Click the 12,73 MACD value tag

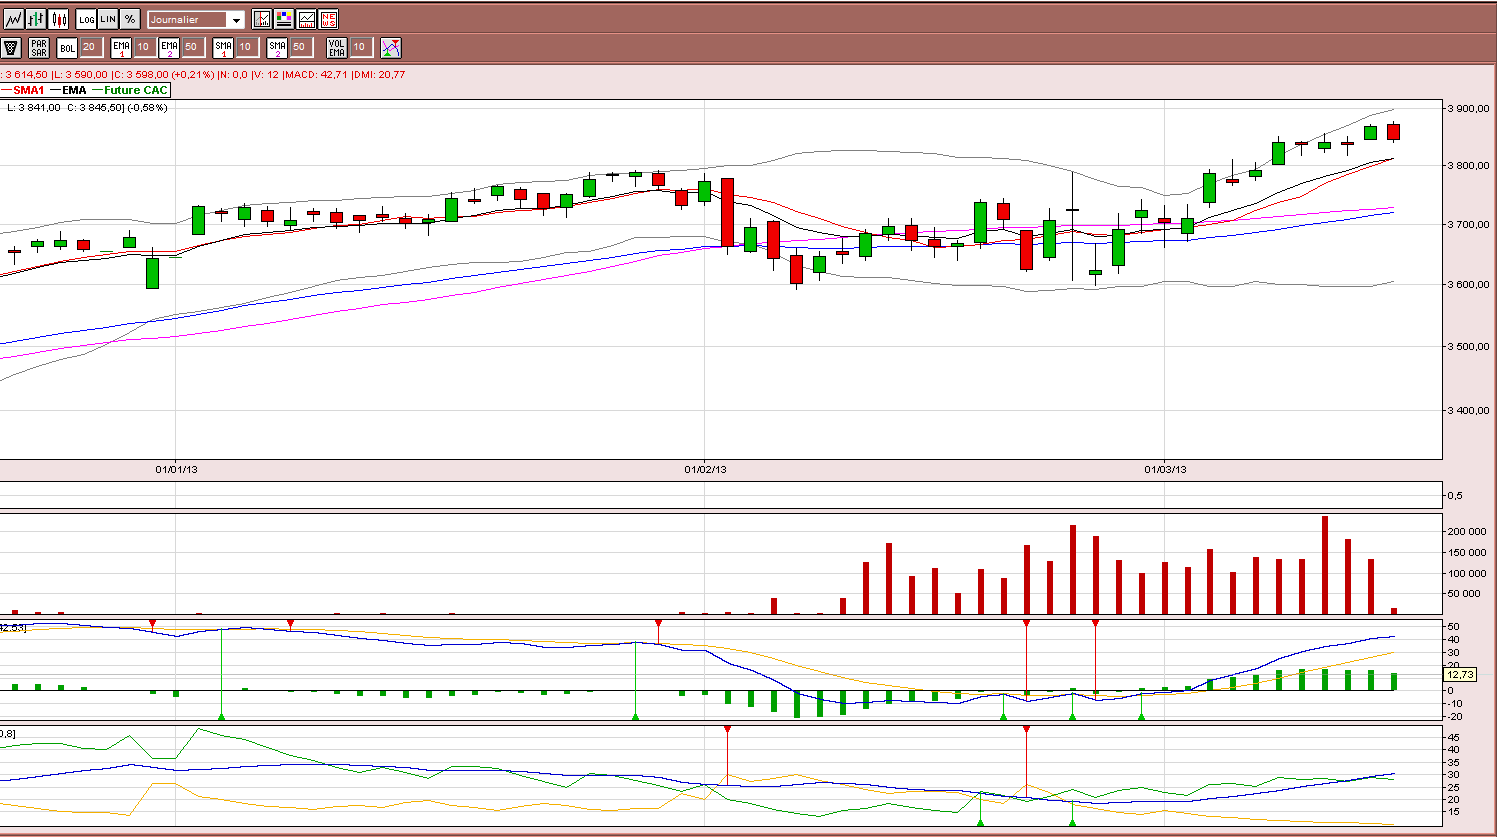click(x=1461, y=675)
